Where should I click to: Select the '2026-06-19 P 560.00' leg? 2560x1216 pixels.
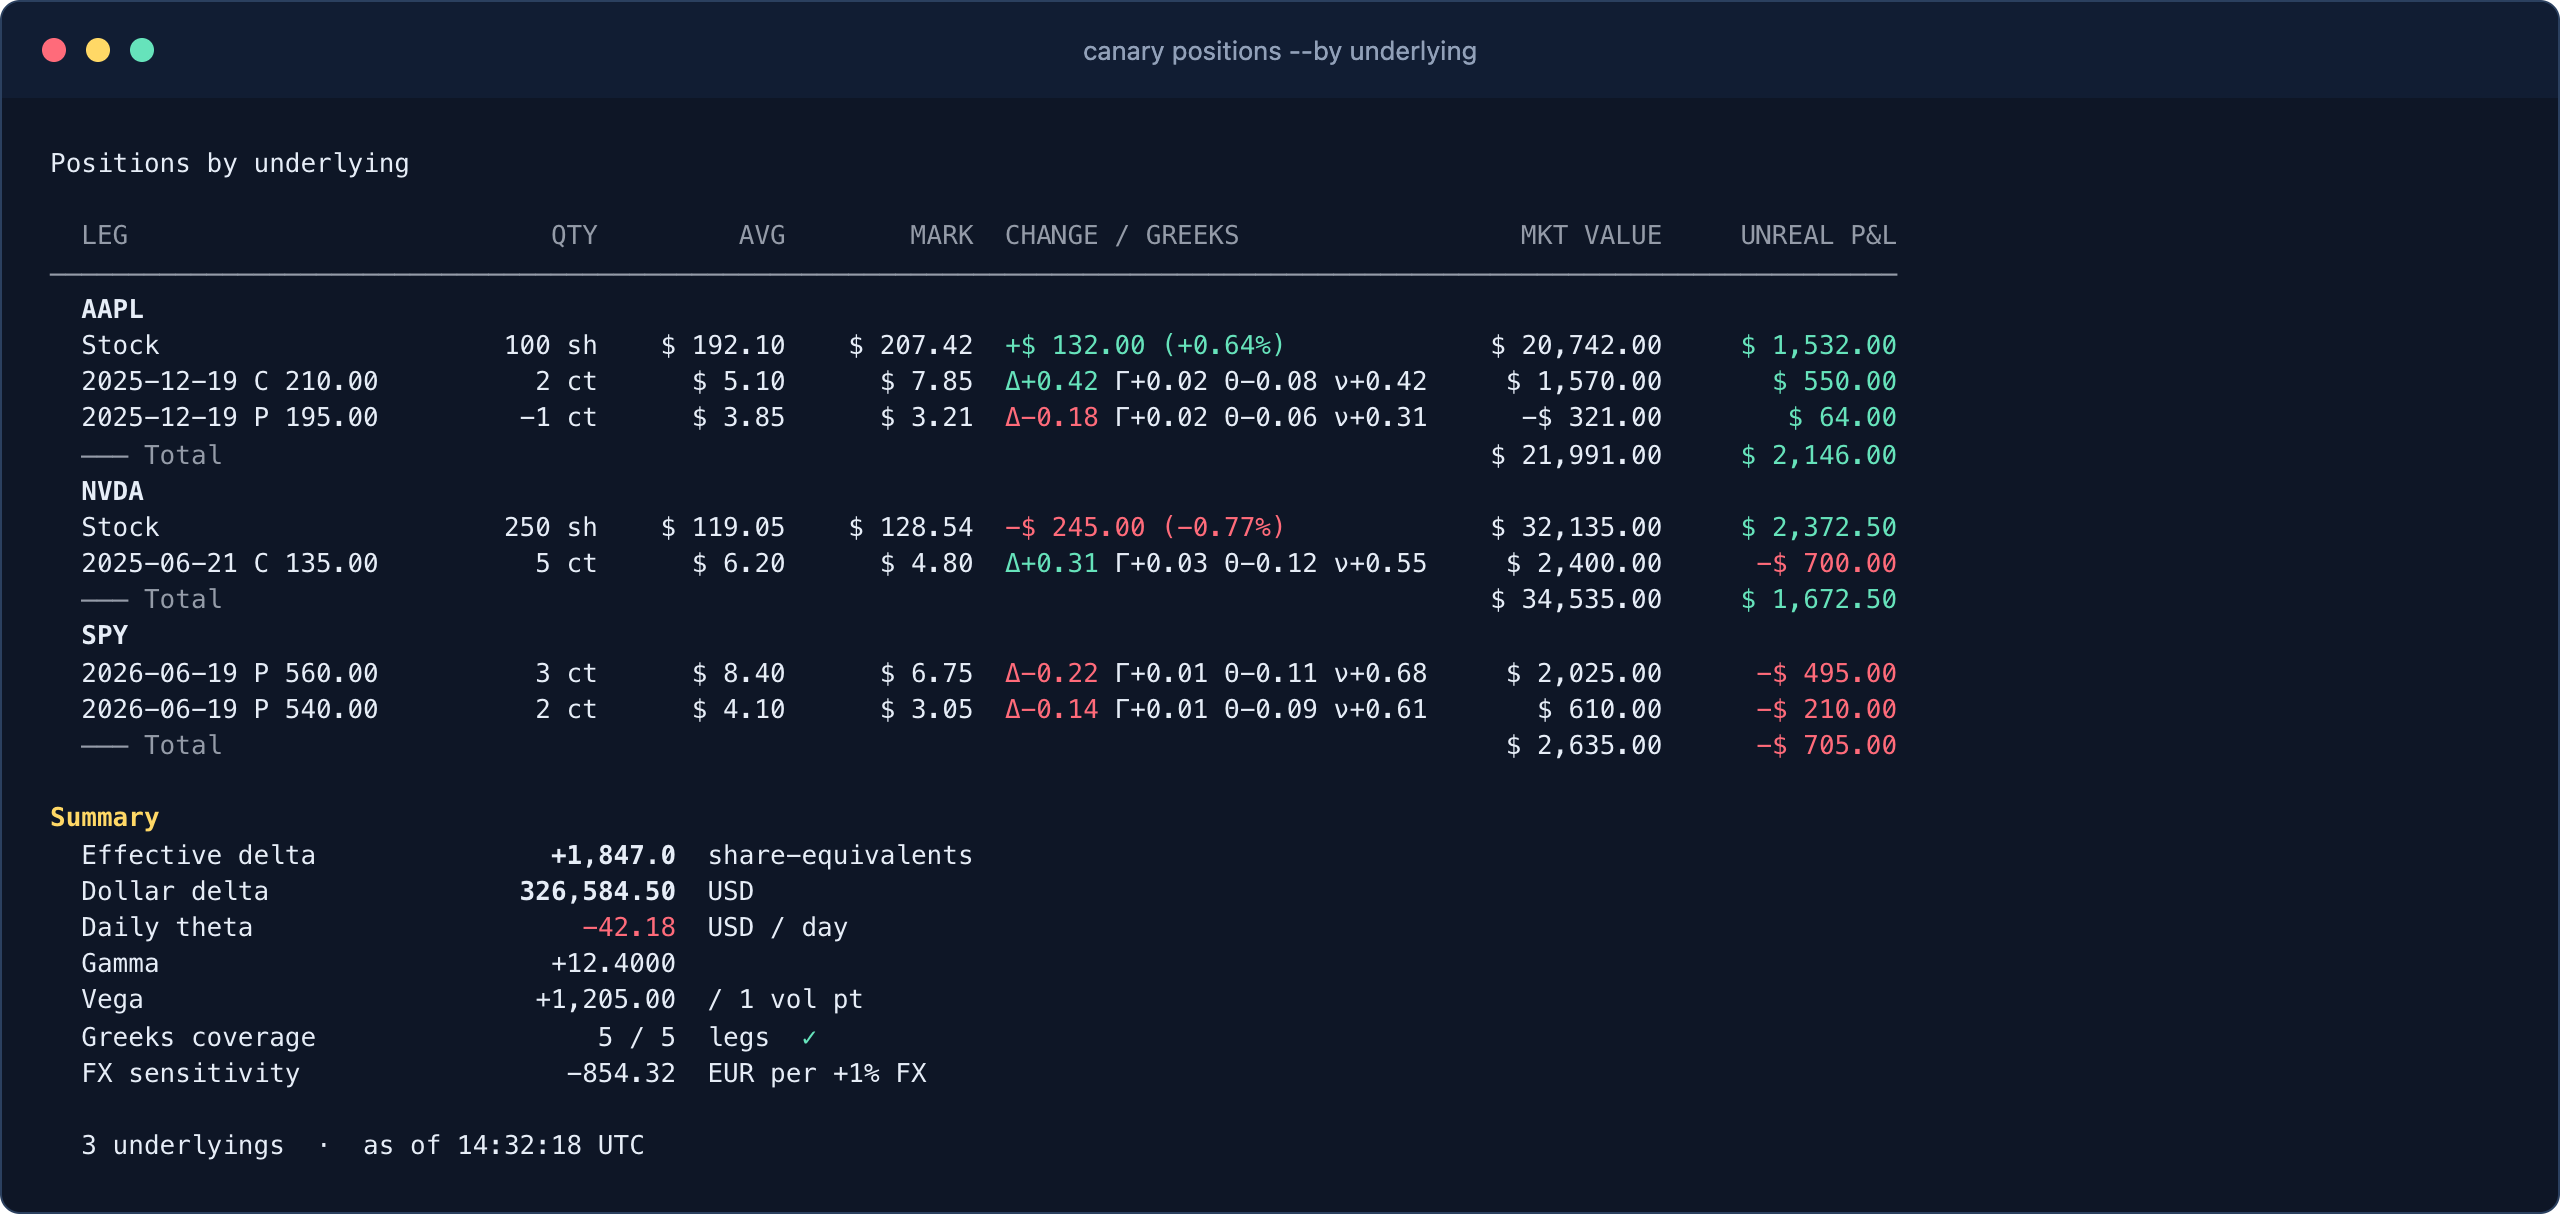tap(230, 673)
